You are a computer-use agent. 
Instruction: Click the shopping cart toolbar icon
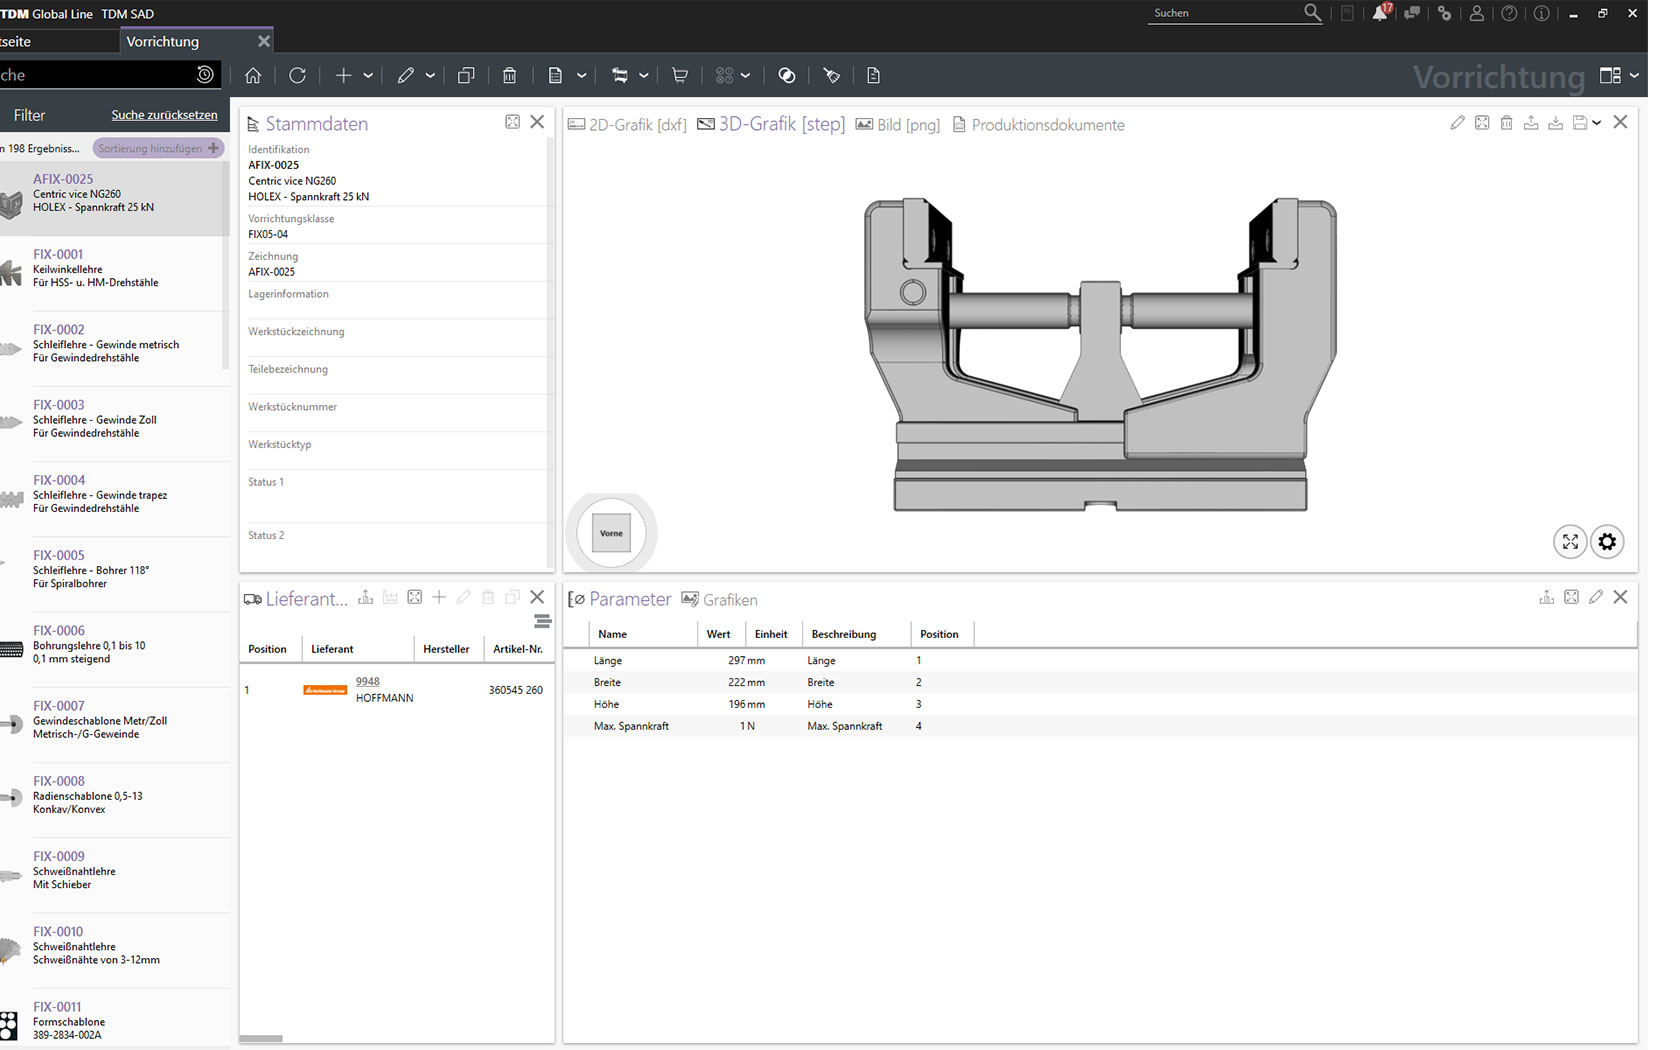click(680, 75)
